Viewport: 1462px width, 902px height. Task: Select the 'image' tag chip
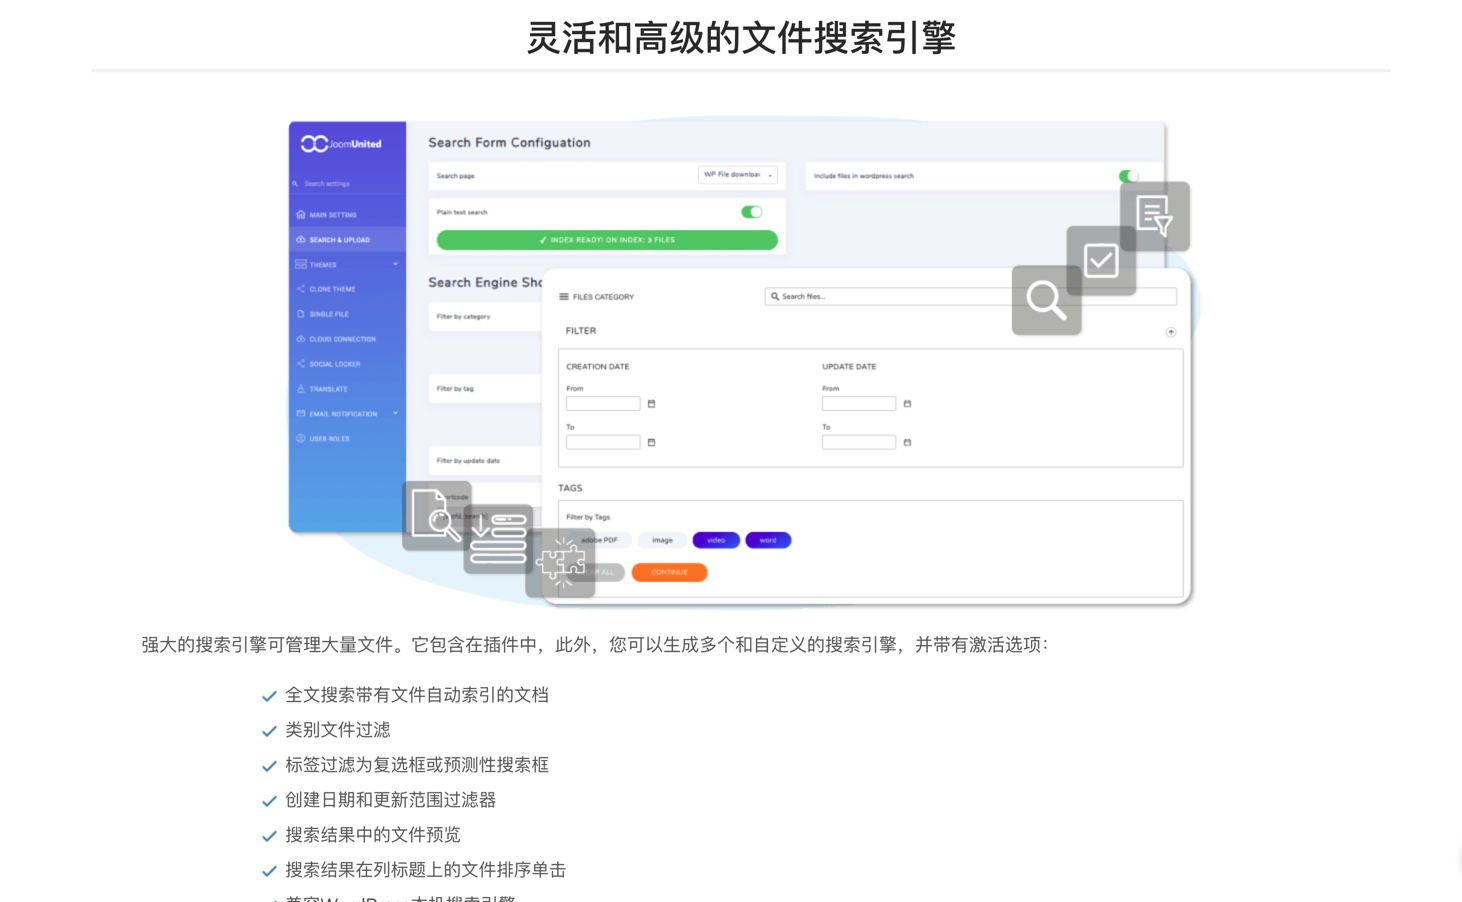(662, 540)
